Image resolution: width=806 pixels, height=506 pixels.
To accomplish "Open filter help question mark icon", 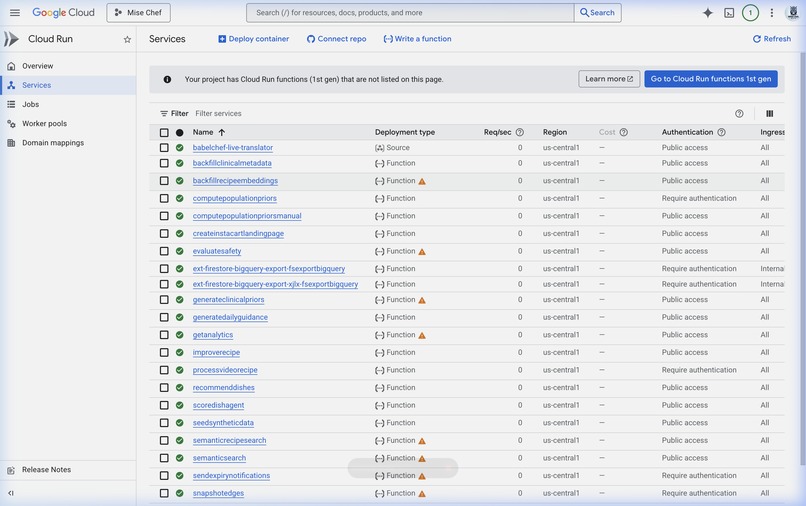I will (x=739, y=114).
